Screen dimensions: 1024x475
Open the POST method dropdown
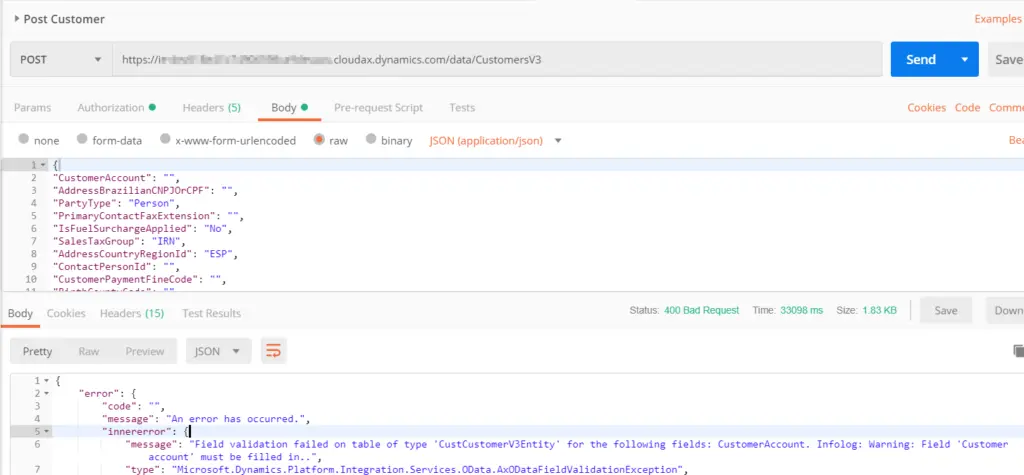[61, 59]
